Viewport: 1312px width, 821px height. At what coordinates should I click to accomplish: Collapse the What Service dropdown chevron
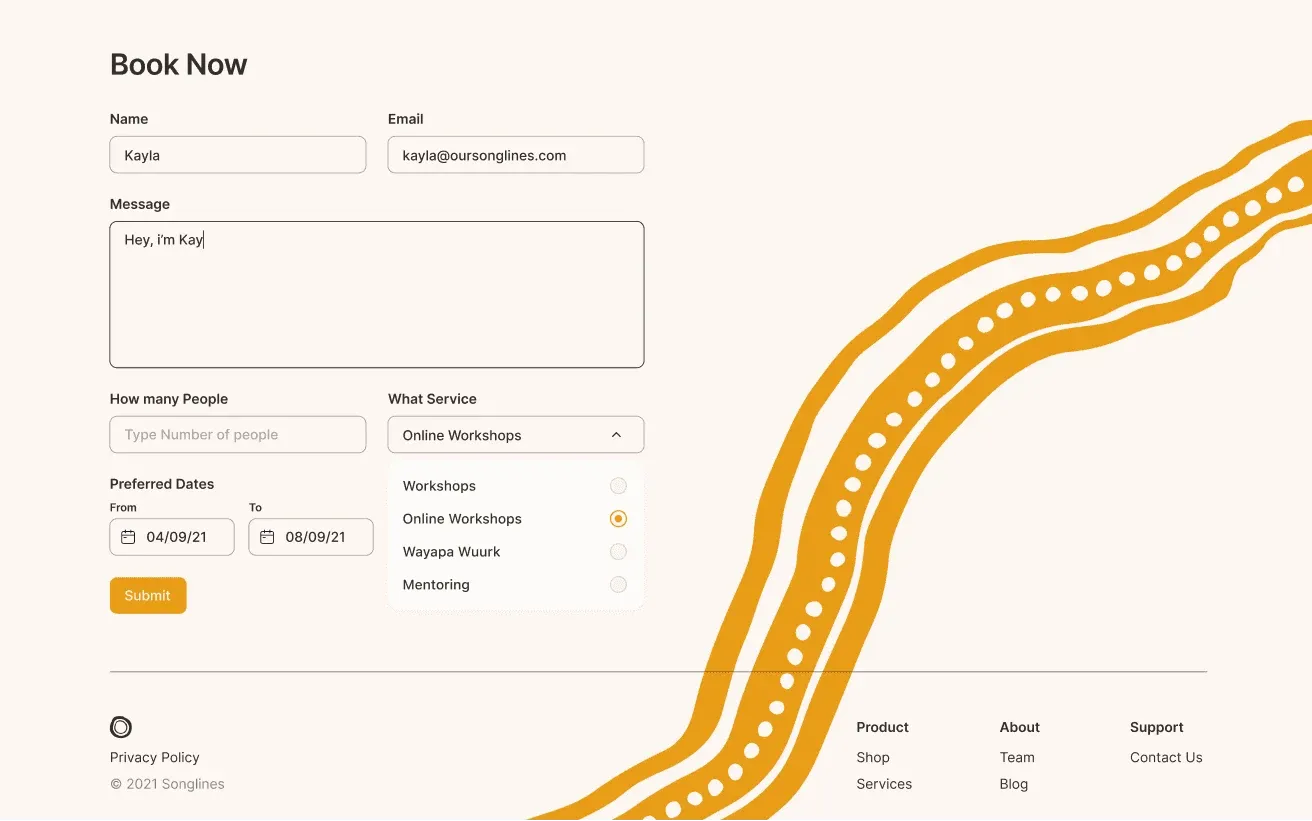pos(616,435)
